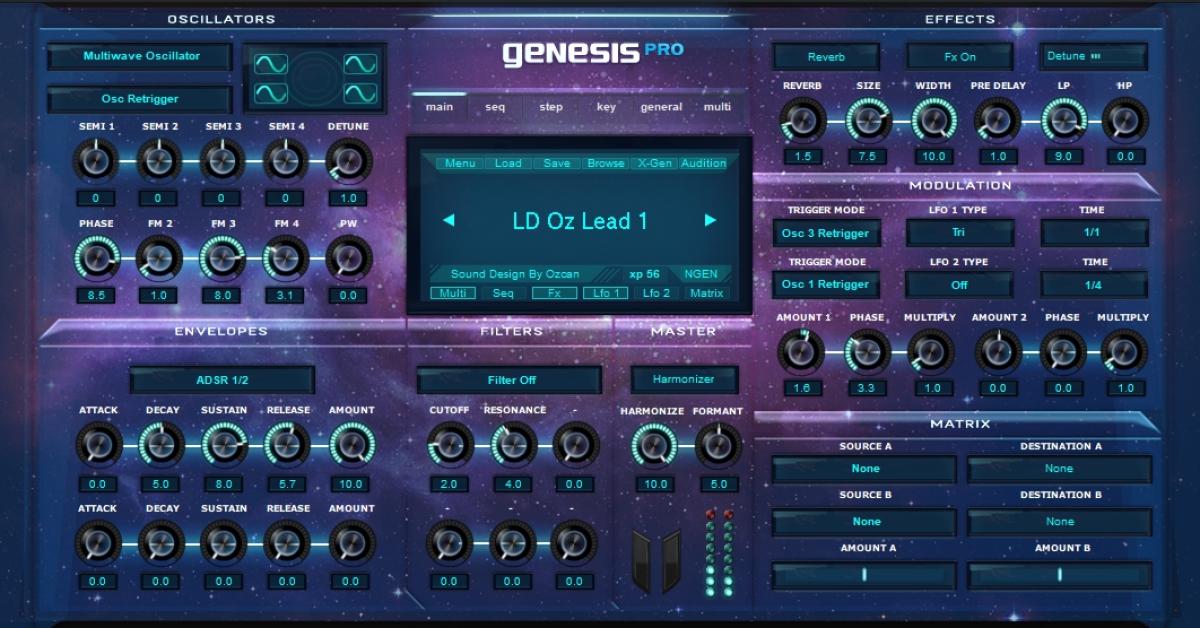Click the PW oscillator knob

coord(349,258)
